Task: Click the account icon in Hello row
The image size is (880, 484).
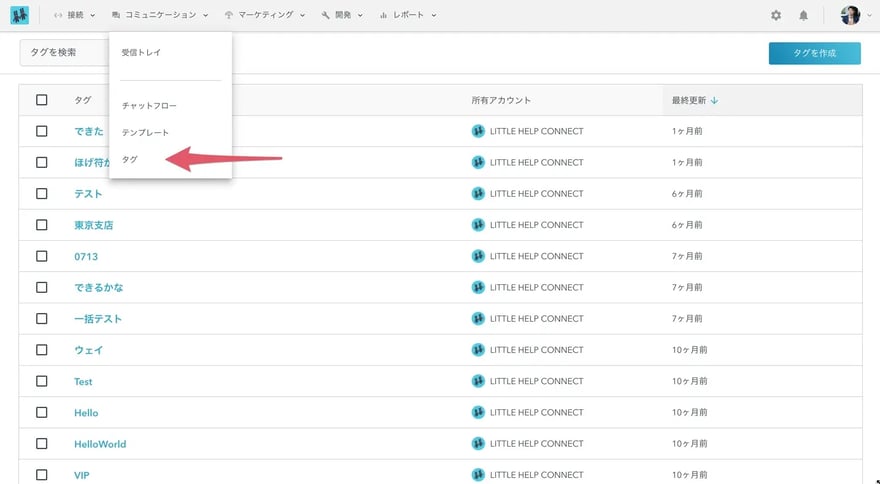Action: pos(478,412)
